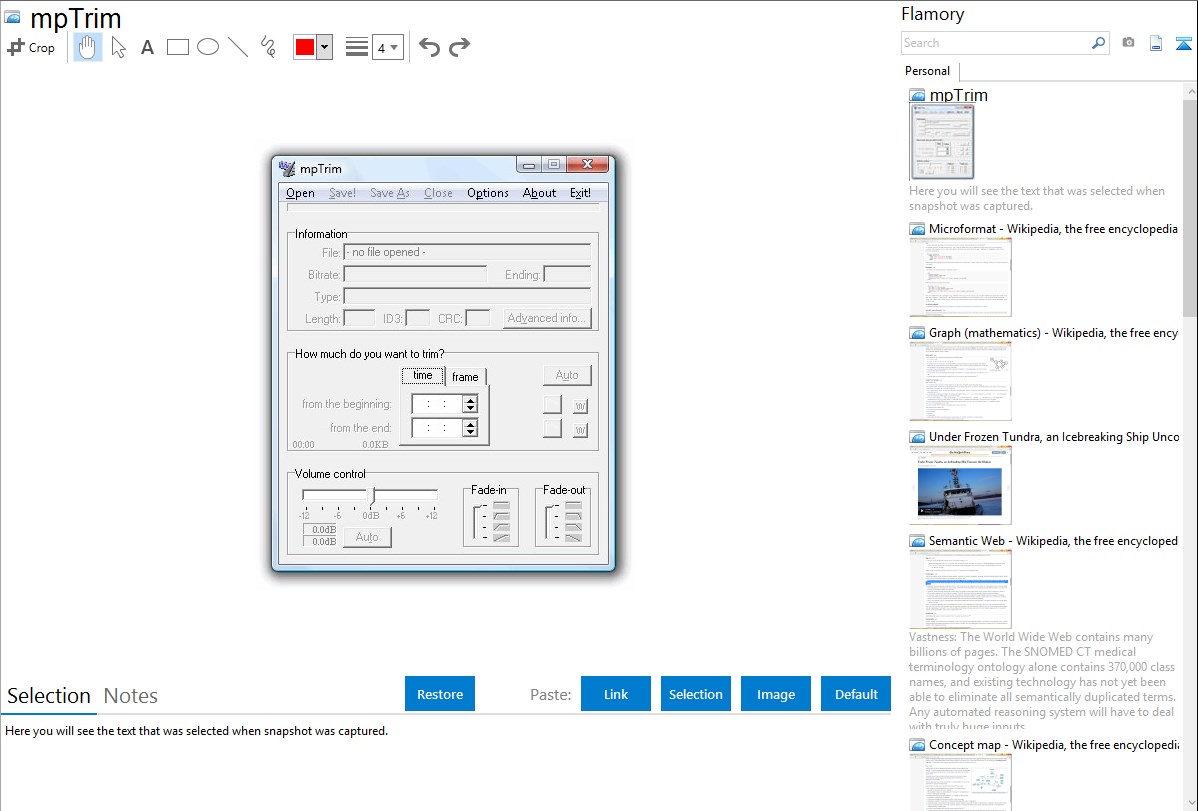
Task: Open the Personal tab
Action: point(927,71)
